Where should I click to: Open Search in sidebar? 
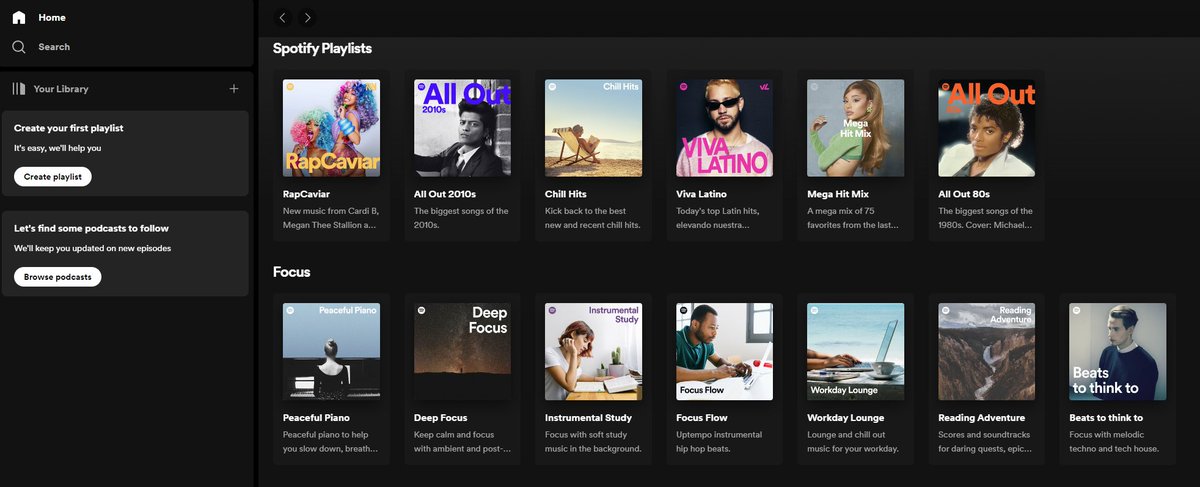point(54,47)
